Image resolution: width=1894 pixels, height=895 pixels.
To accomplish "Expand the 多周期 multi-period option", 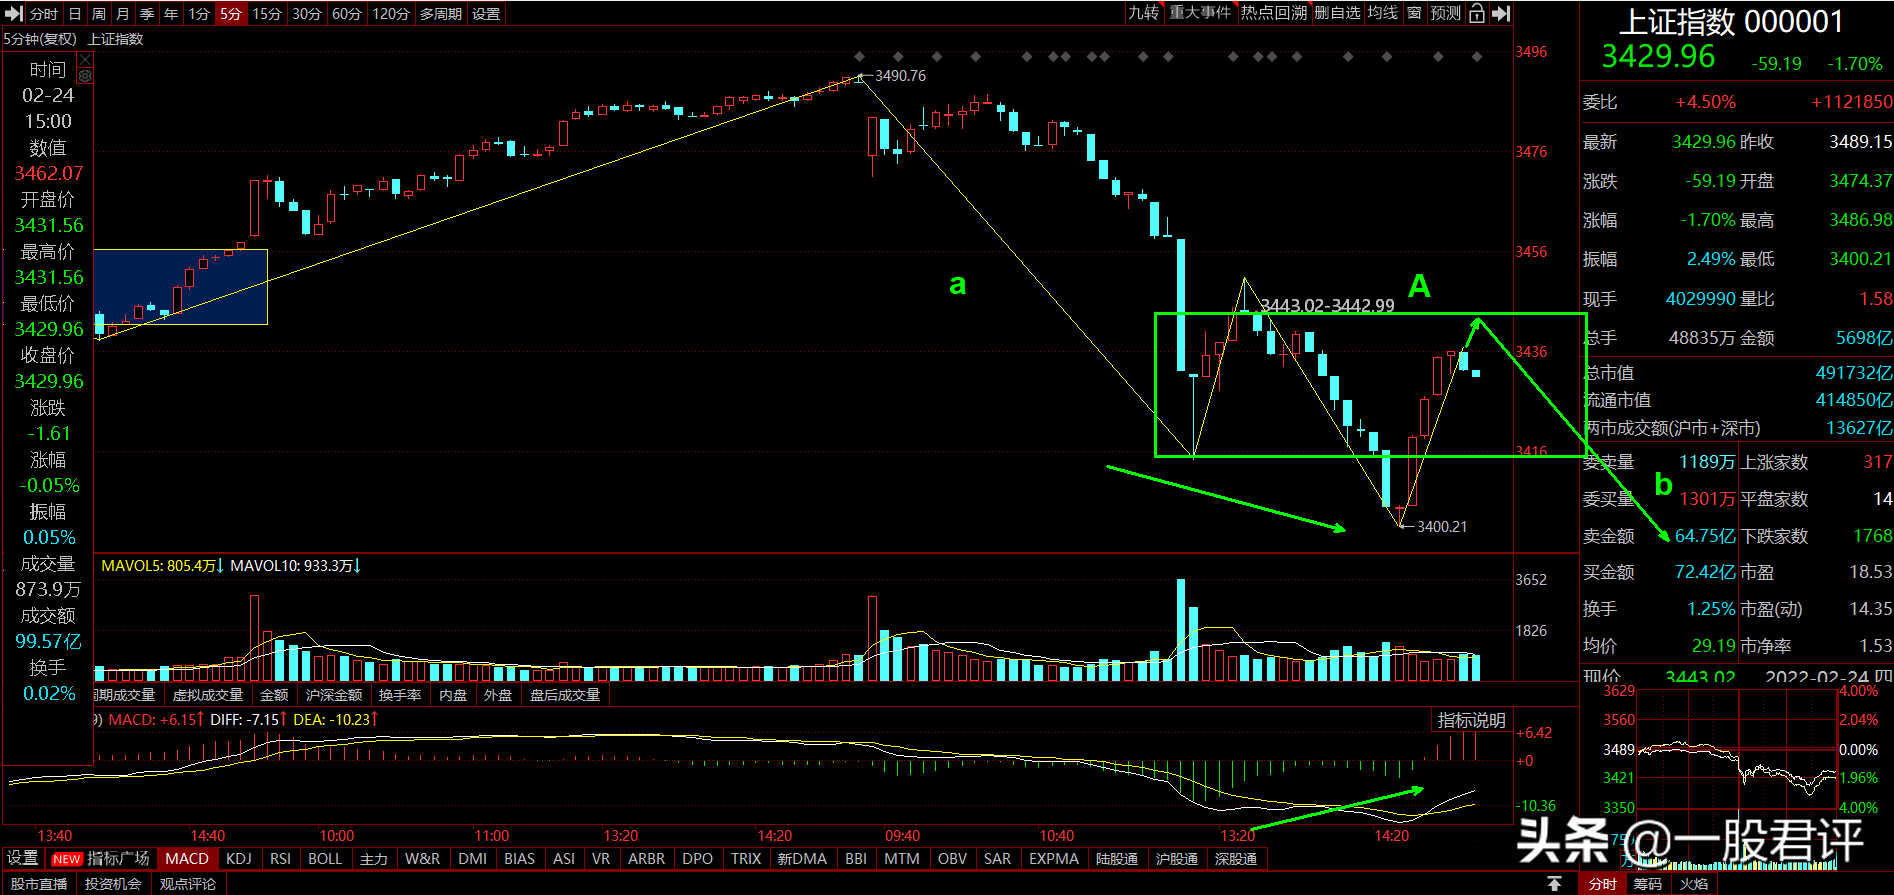I will pyautogui.click(x=441, y=14).
